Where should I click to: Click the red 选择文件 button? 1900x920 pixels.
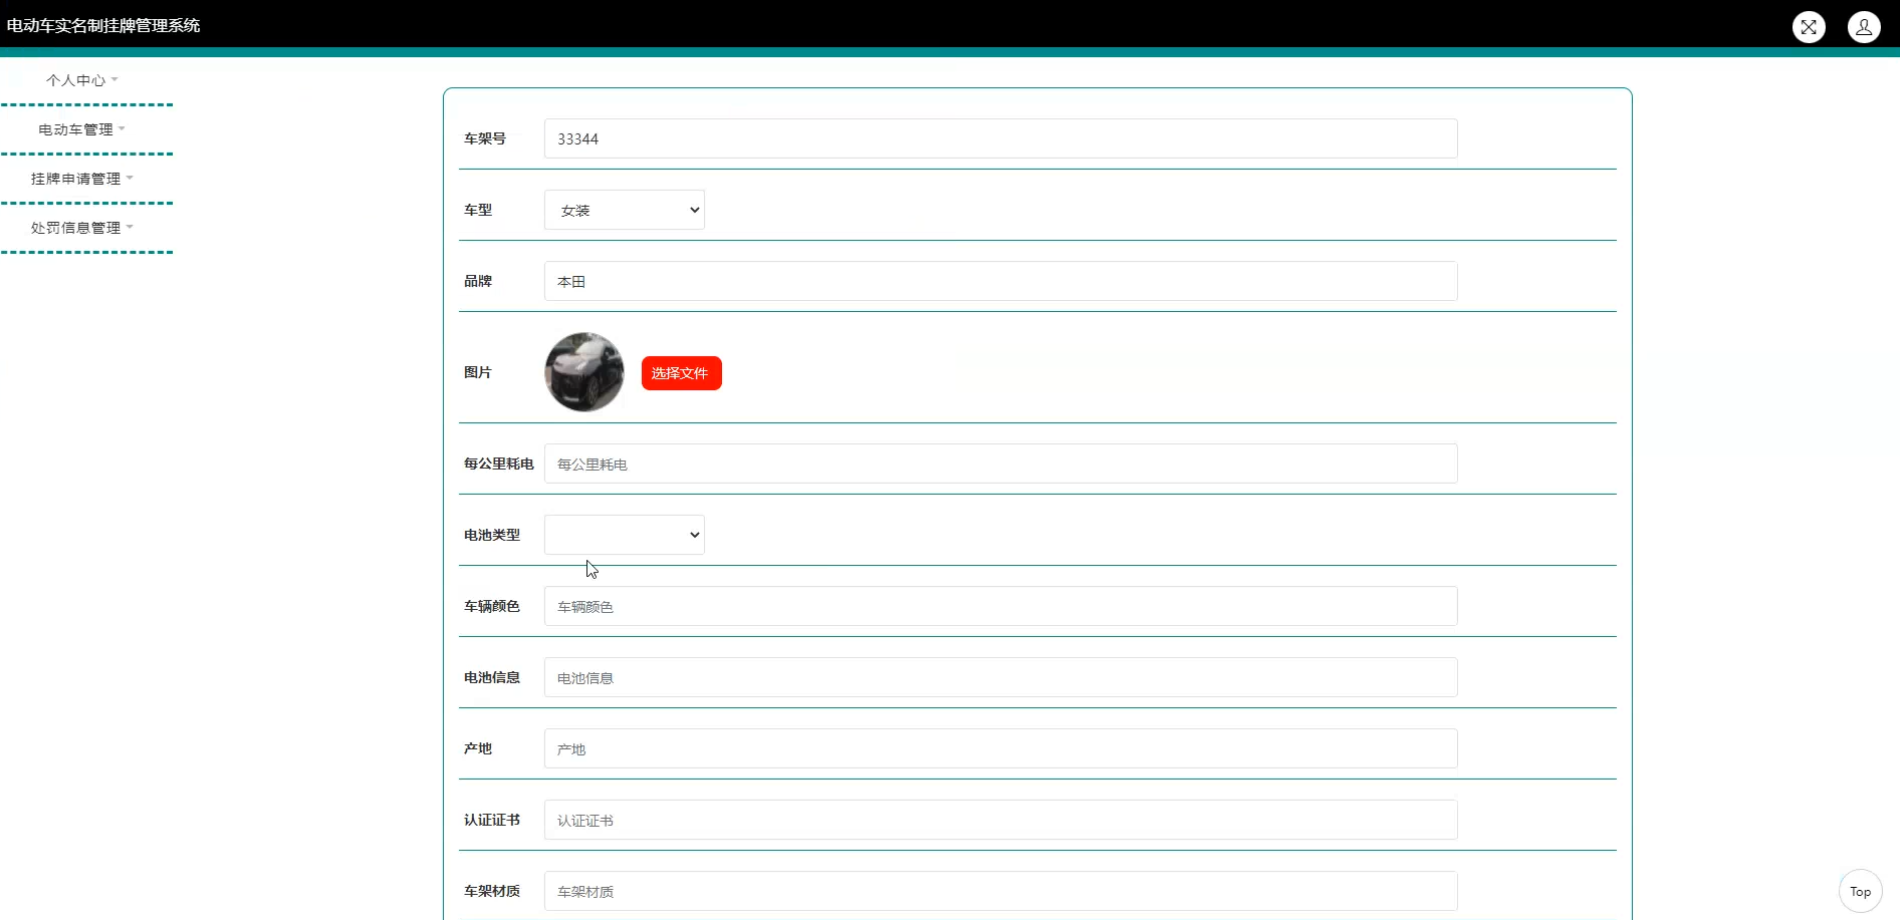click(681, 373)
